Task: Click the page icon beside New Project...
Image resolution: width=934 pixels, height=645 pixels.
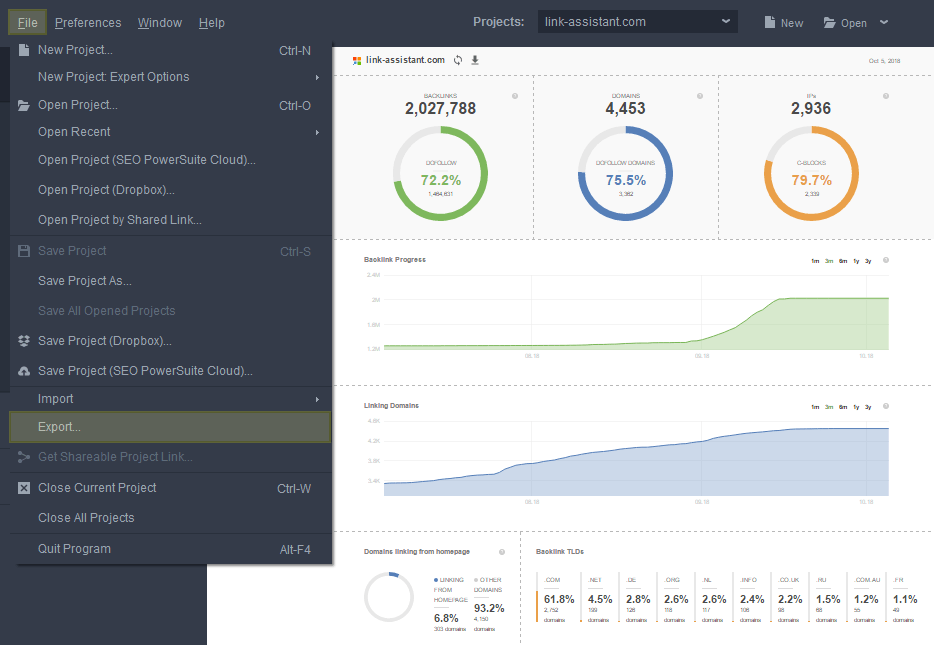Action: coord(24,50)
